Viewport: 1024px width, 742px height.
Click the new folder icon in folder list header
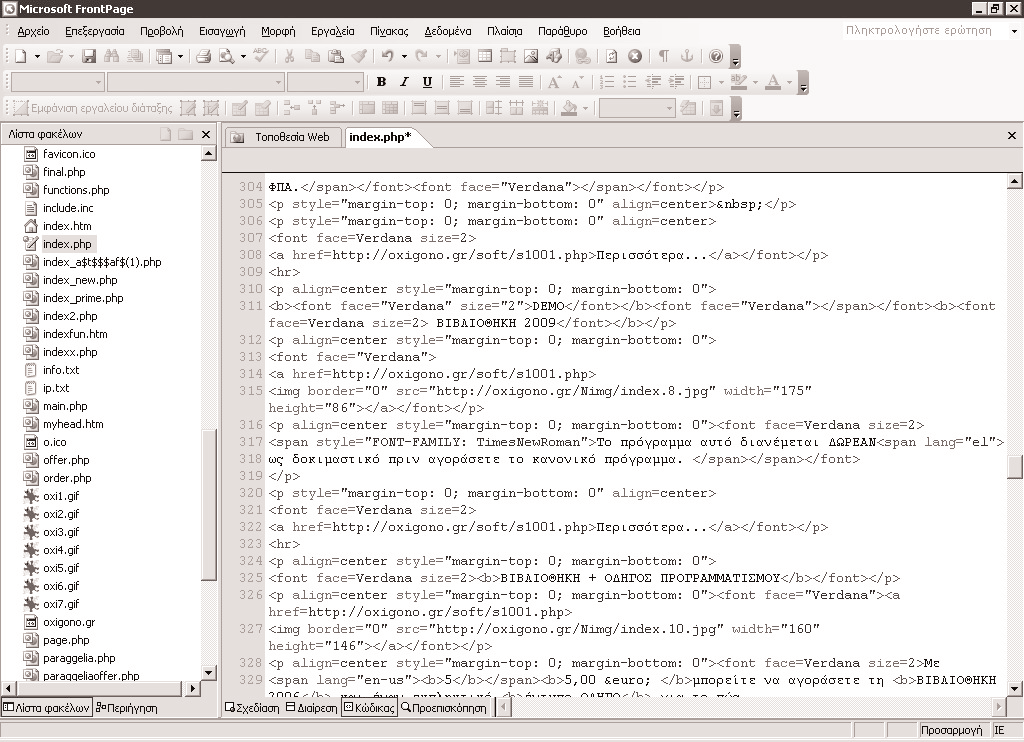[185, 135]
